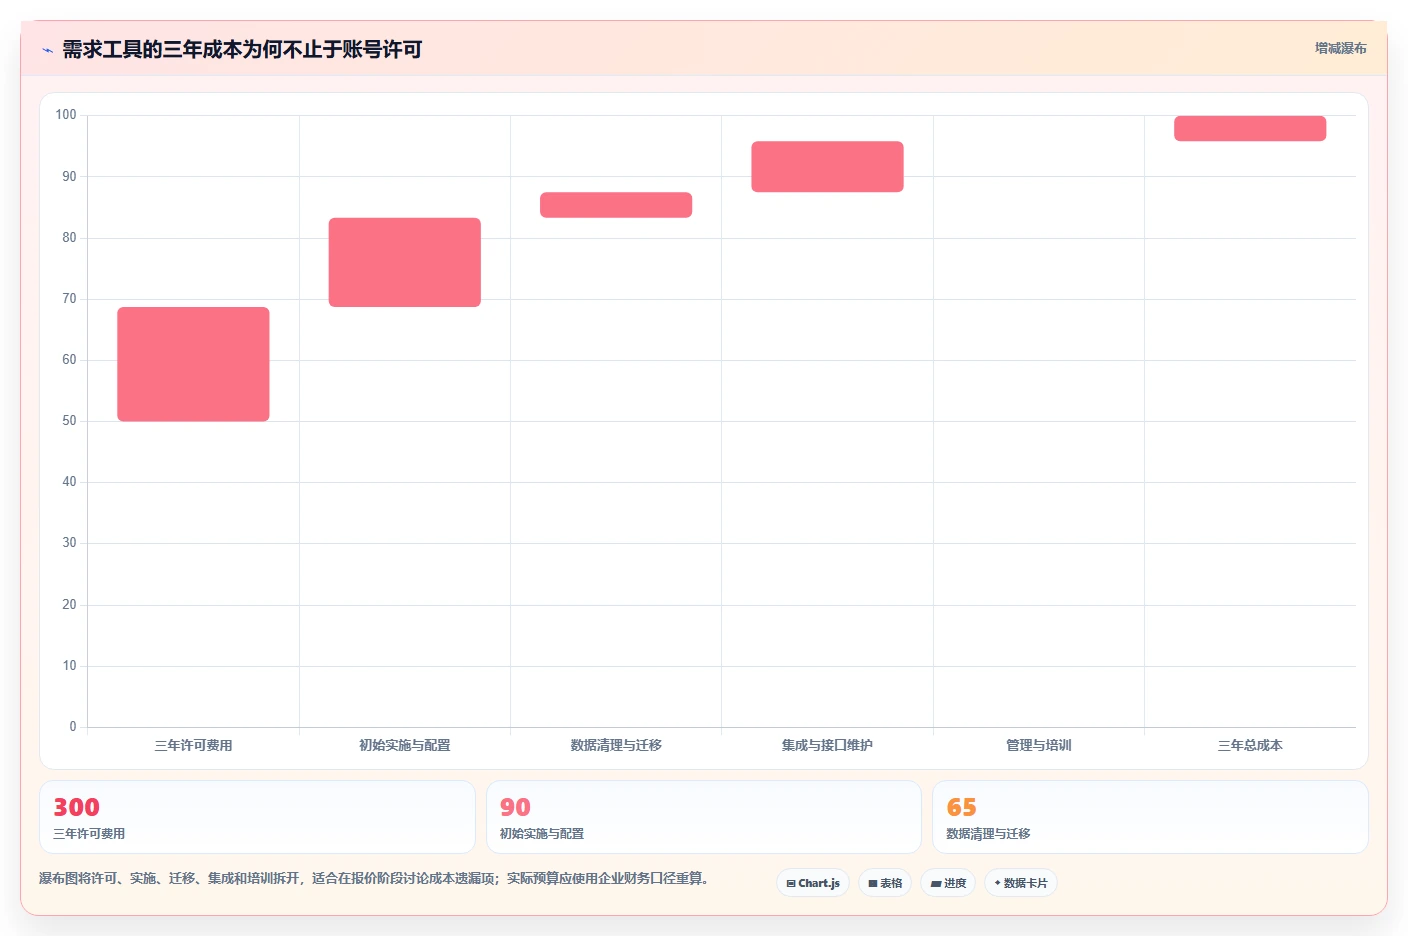The image size is (1408, 936).
Task: Select the 数据卡片 chip
Action: [1021, 883]
